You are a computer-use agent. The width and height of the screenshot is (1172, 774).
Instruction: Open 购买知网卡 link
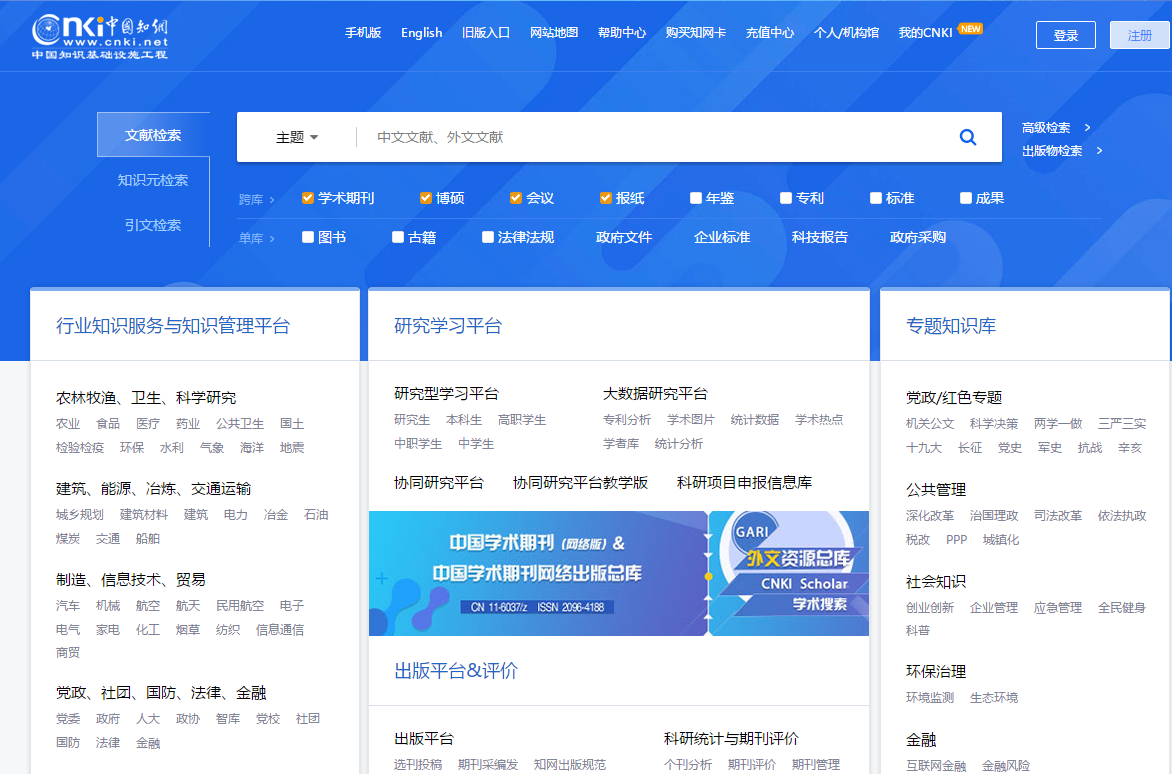(x=696, y=33)
